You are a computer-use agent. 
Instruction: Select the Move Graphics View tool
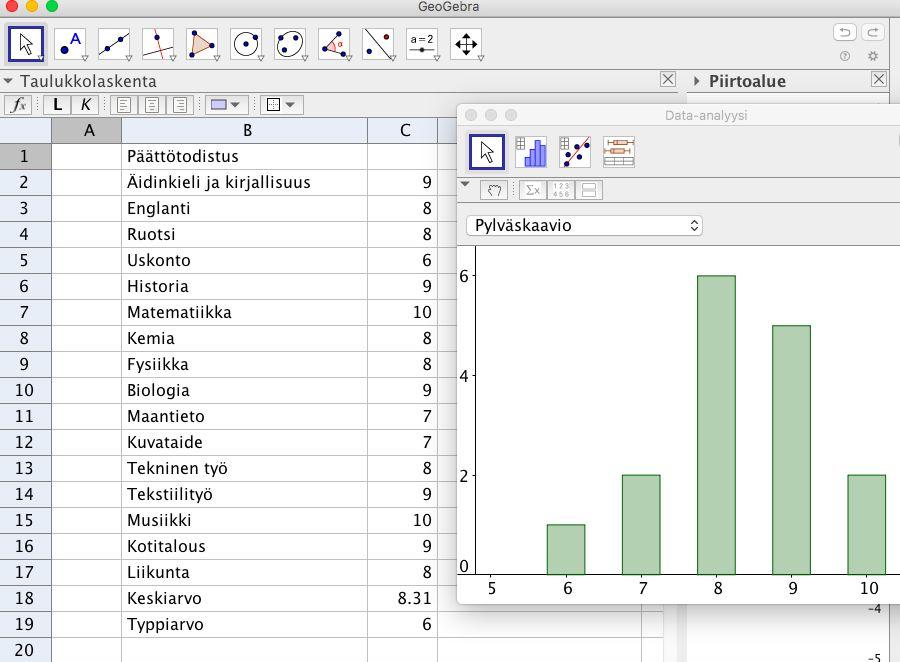coord(466,44)
